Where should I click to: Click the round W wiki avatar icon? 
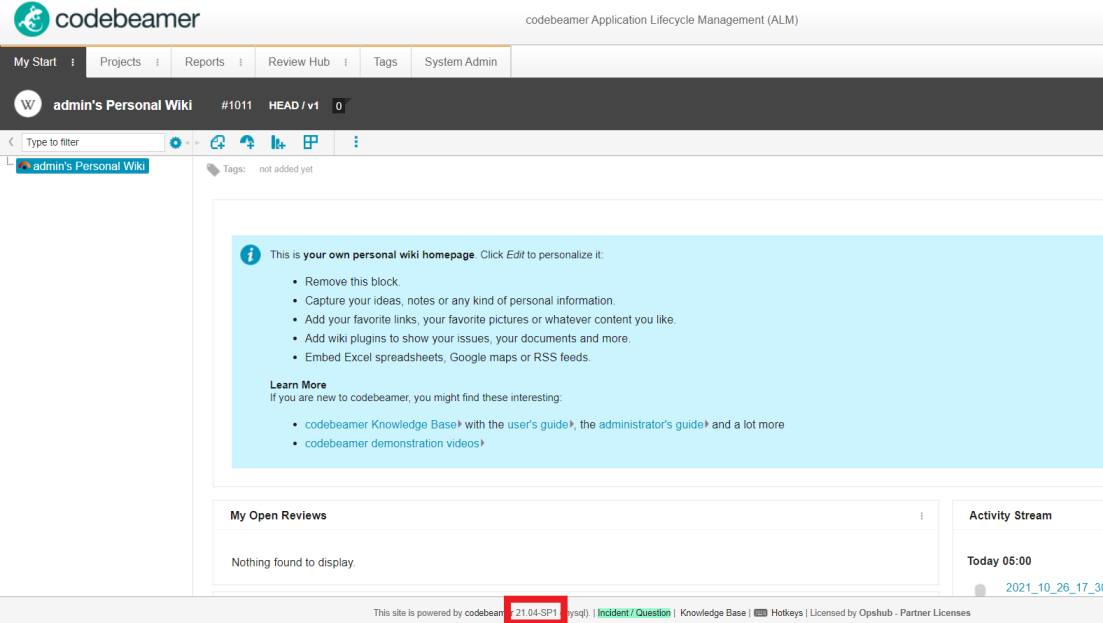click(28, 104)
